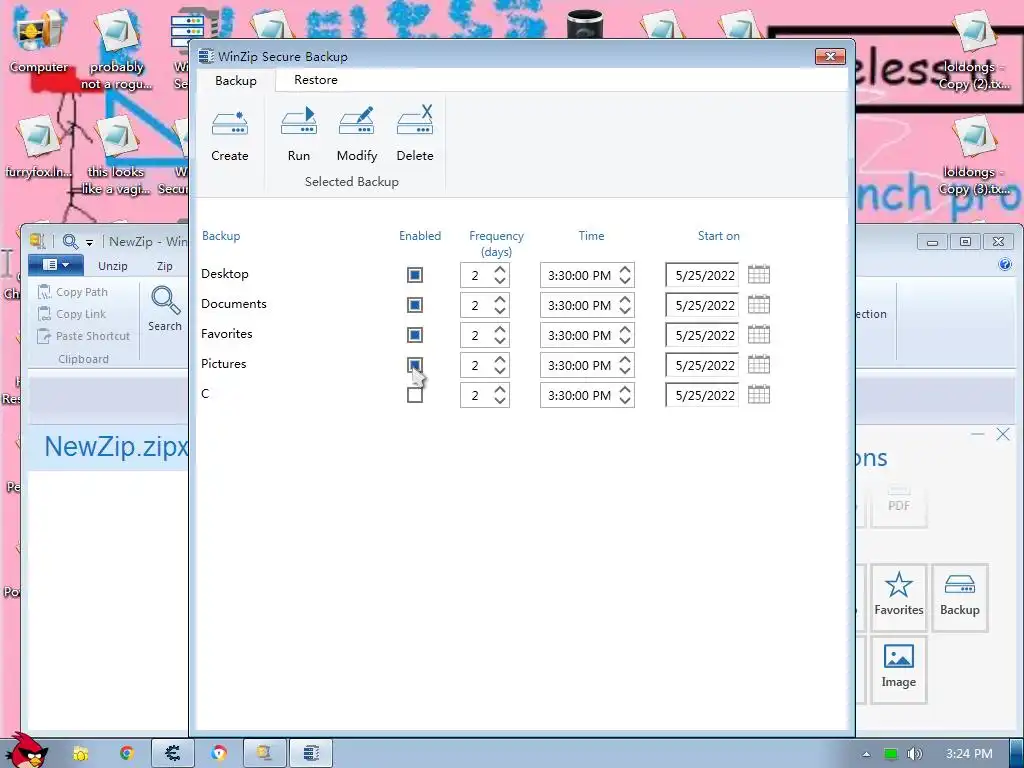Minimize the WinZip actions pane

point(978,434)
